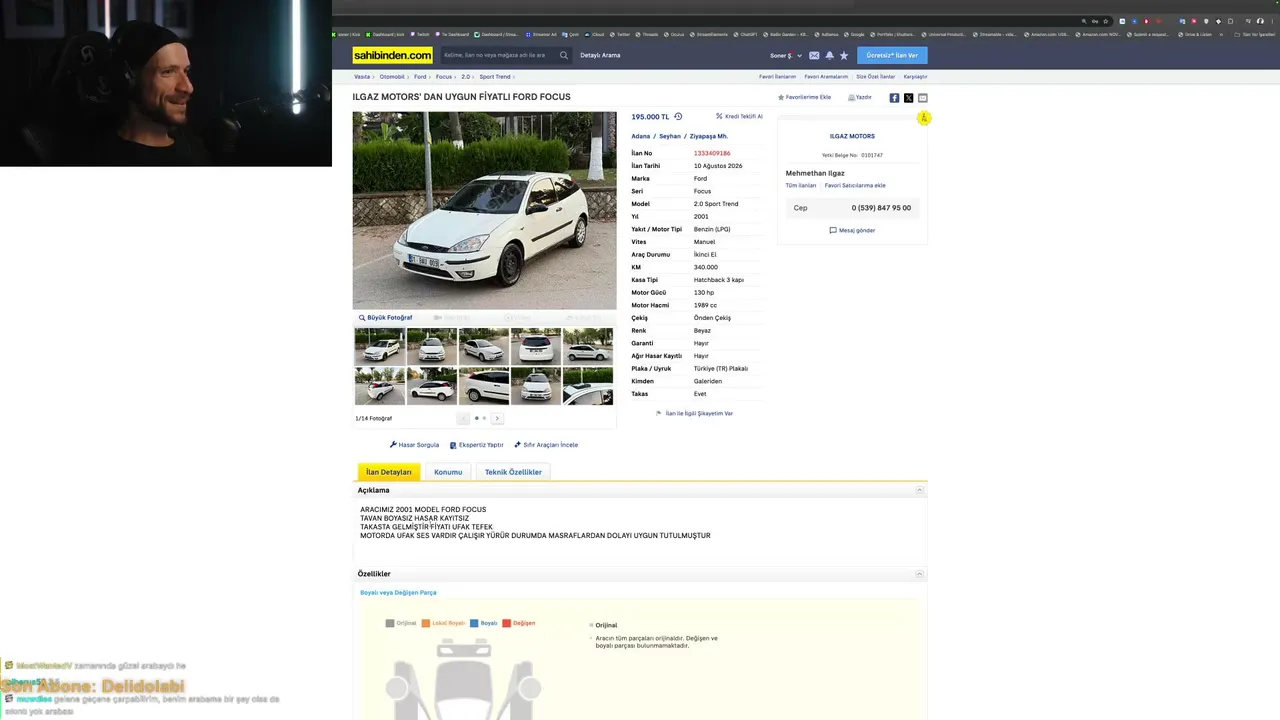
Task: Open the sahibinden.com logo homepage
Action: (393, 56)
